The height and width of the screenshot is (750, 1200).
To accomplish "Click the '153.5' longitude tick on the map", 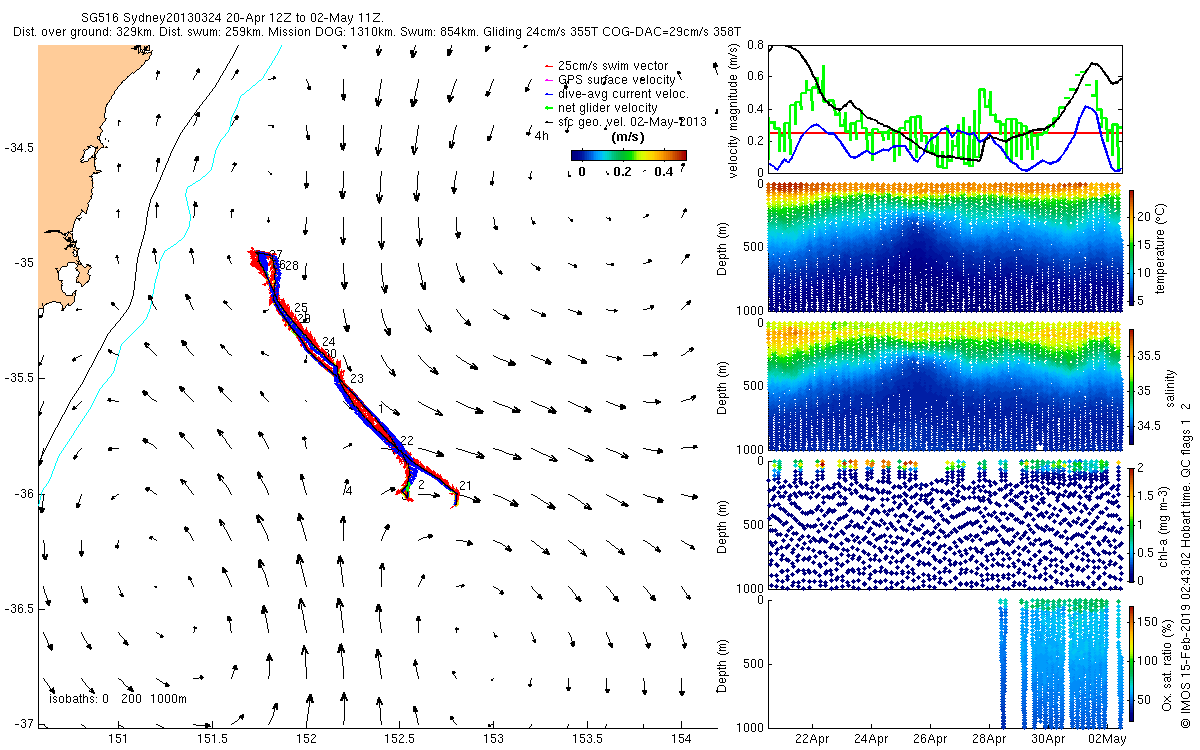I will 587,739.
